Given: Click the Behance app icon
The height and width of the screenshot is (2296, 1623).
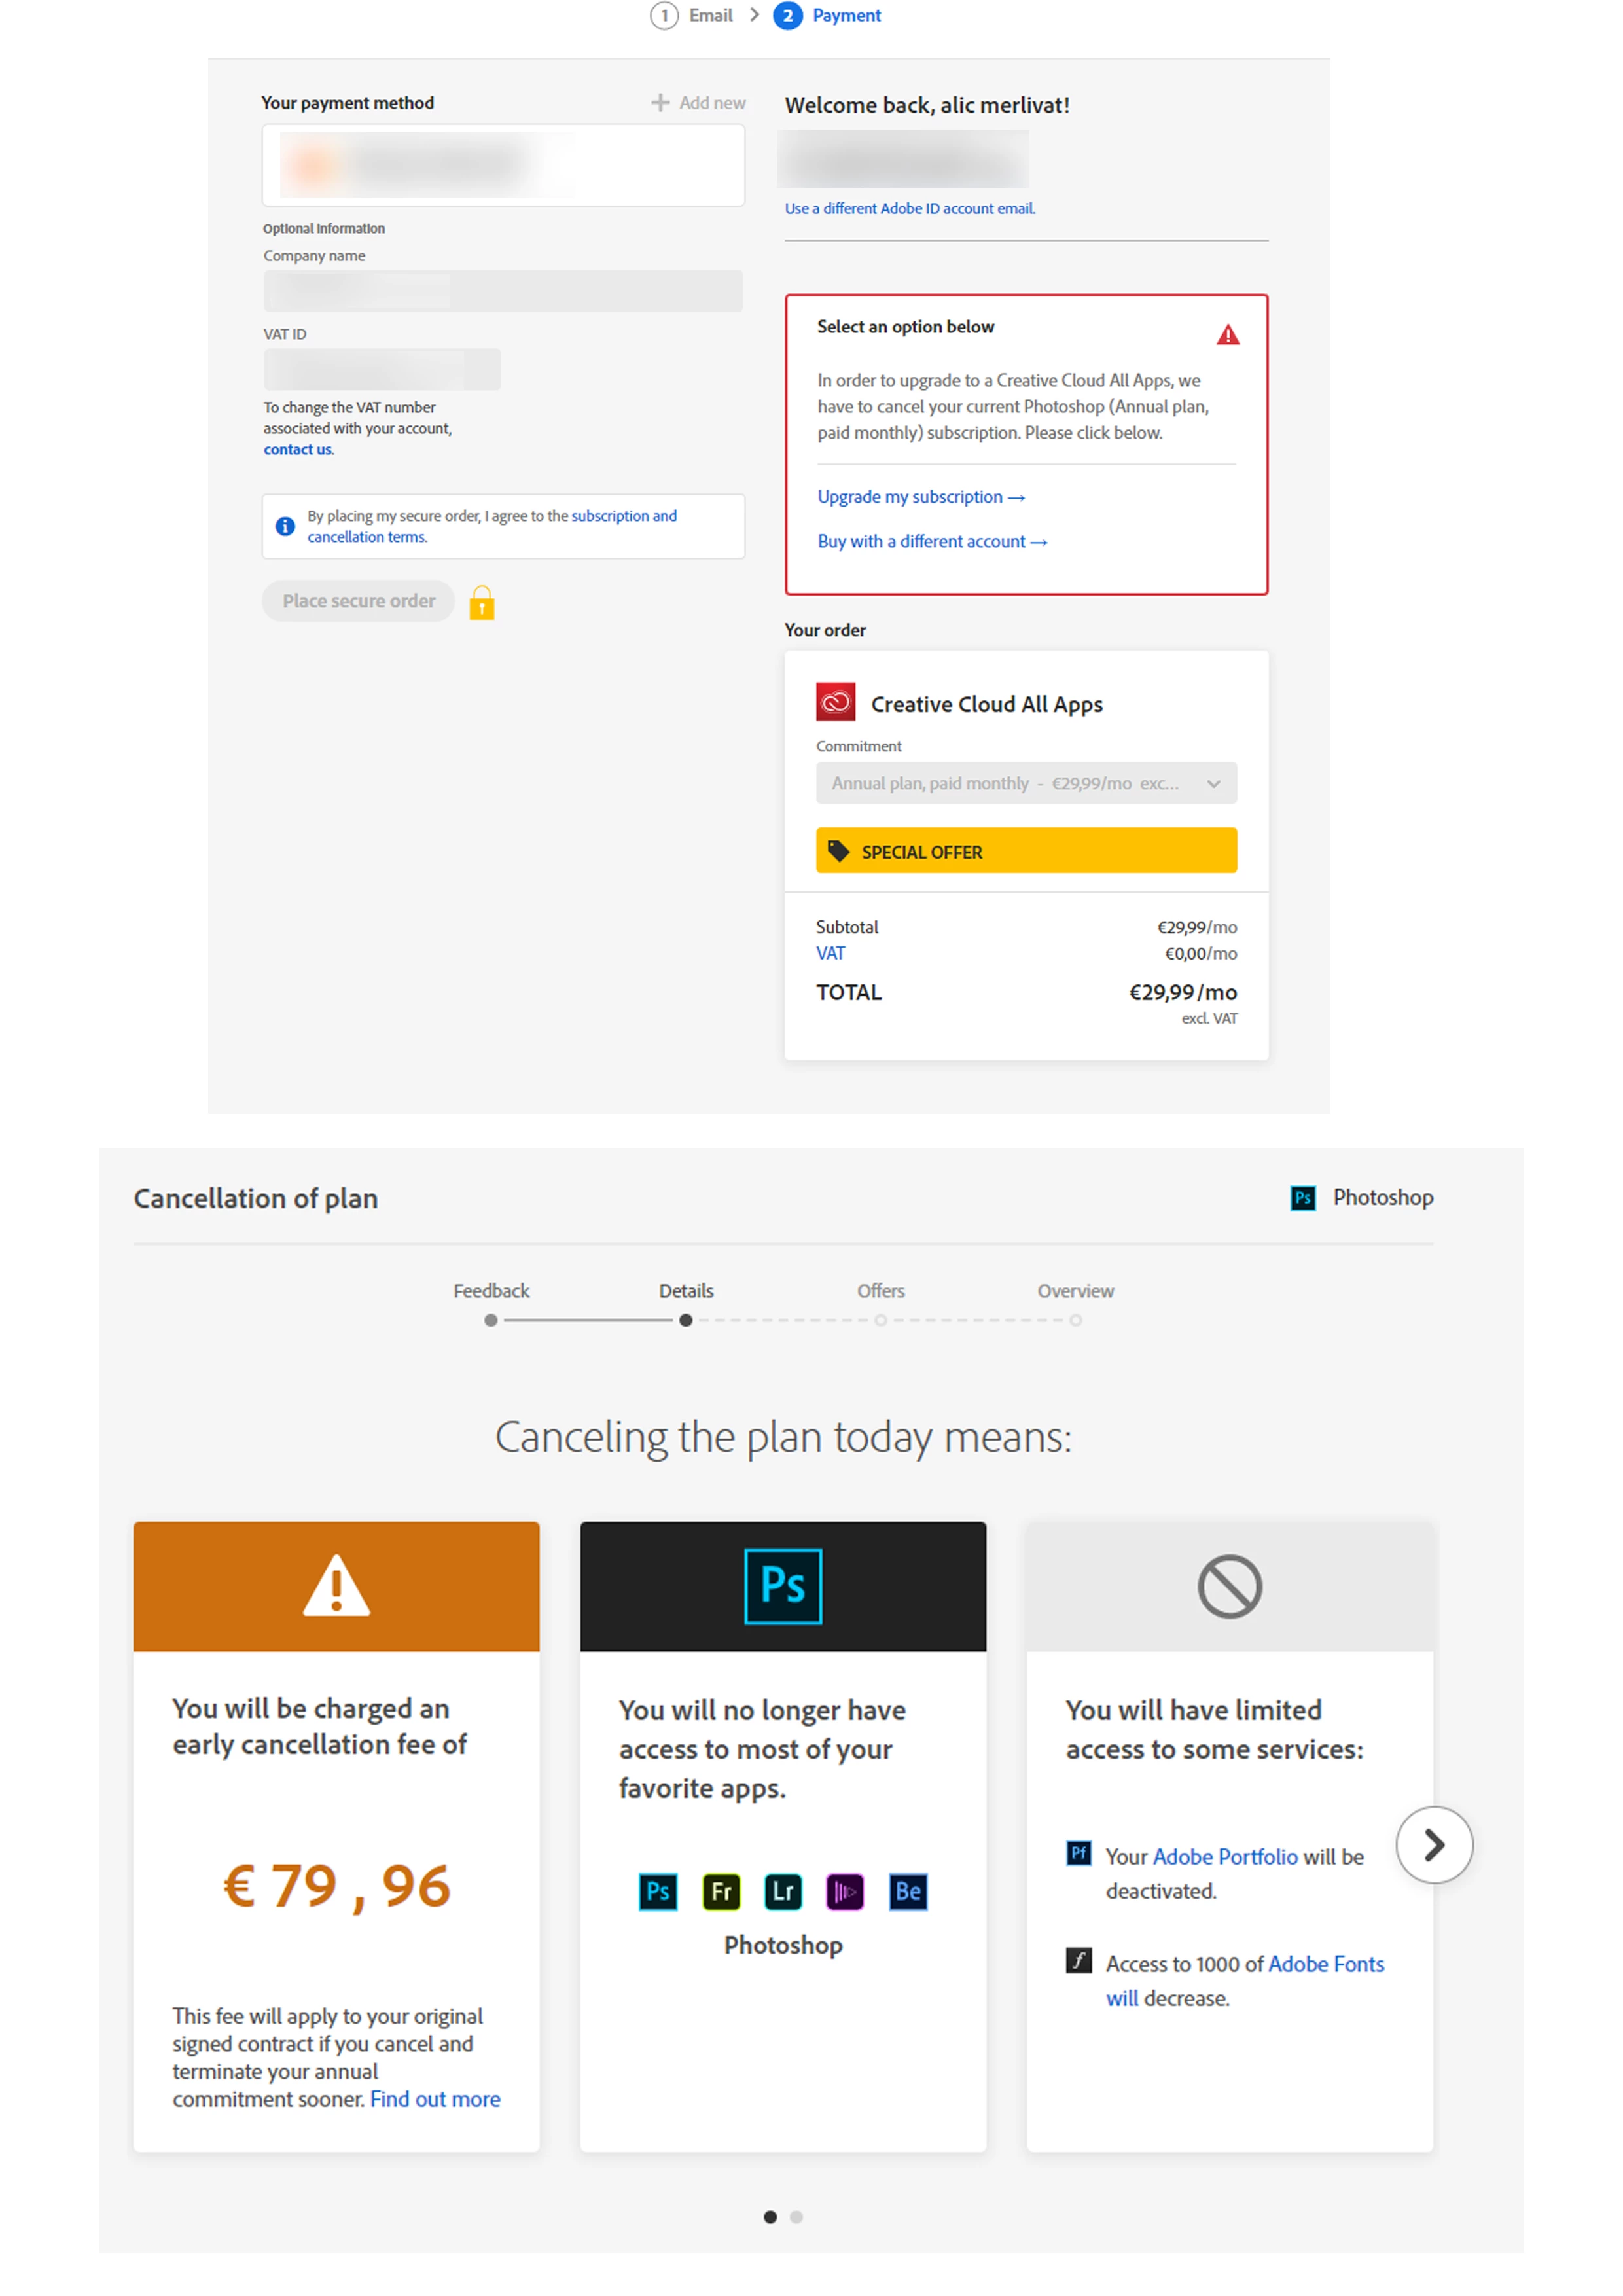Looking at the screenshot, I should click(x=907, y=1891).
